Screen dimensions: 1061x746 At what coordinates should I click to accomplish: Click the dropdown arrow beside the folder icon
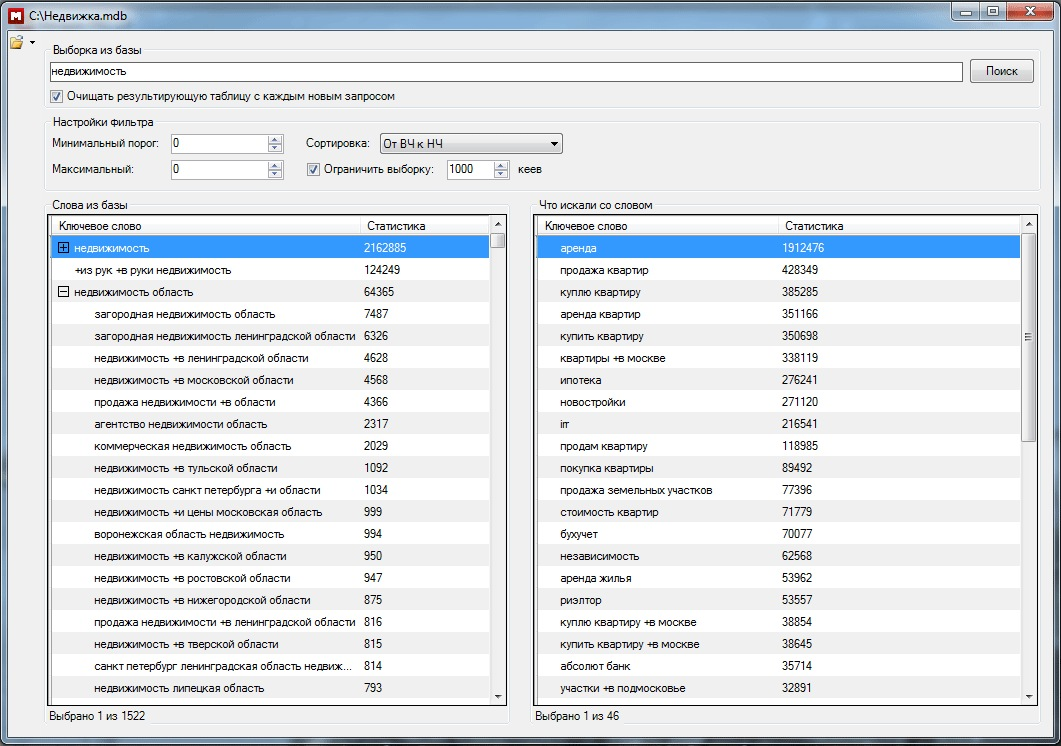tap(32, 42)
